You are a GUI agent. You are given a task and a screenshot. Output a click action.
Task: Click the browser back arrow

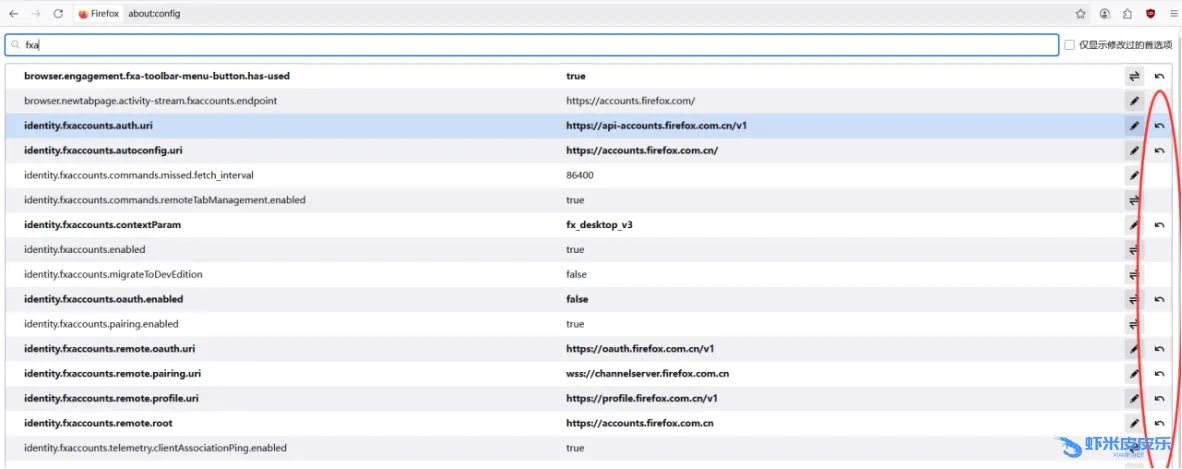[x=12, y=14]
